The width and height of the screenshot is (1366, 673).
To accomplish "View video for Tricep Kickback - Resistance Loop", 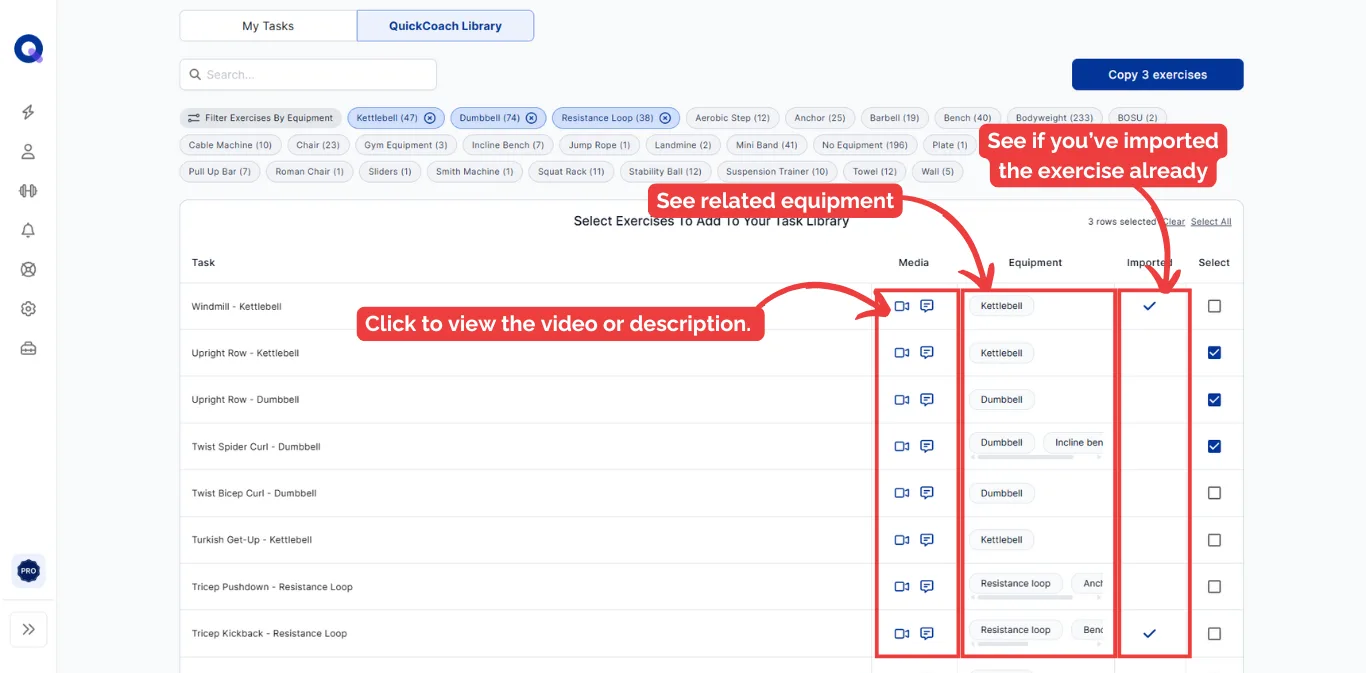I will click(902, 633).
